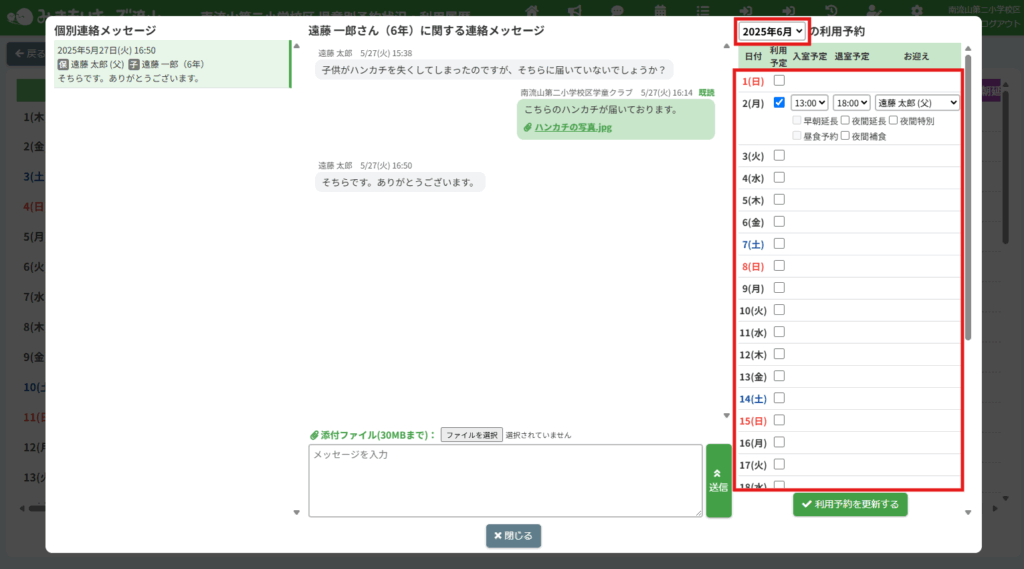Click the メッセージを入力 text area
Screen dimensions: 1024x569
coord(505,481)
